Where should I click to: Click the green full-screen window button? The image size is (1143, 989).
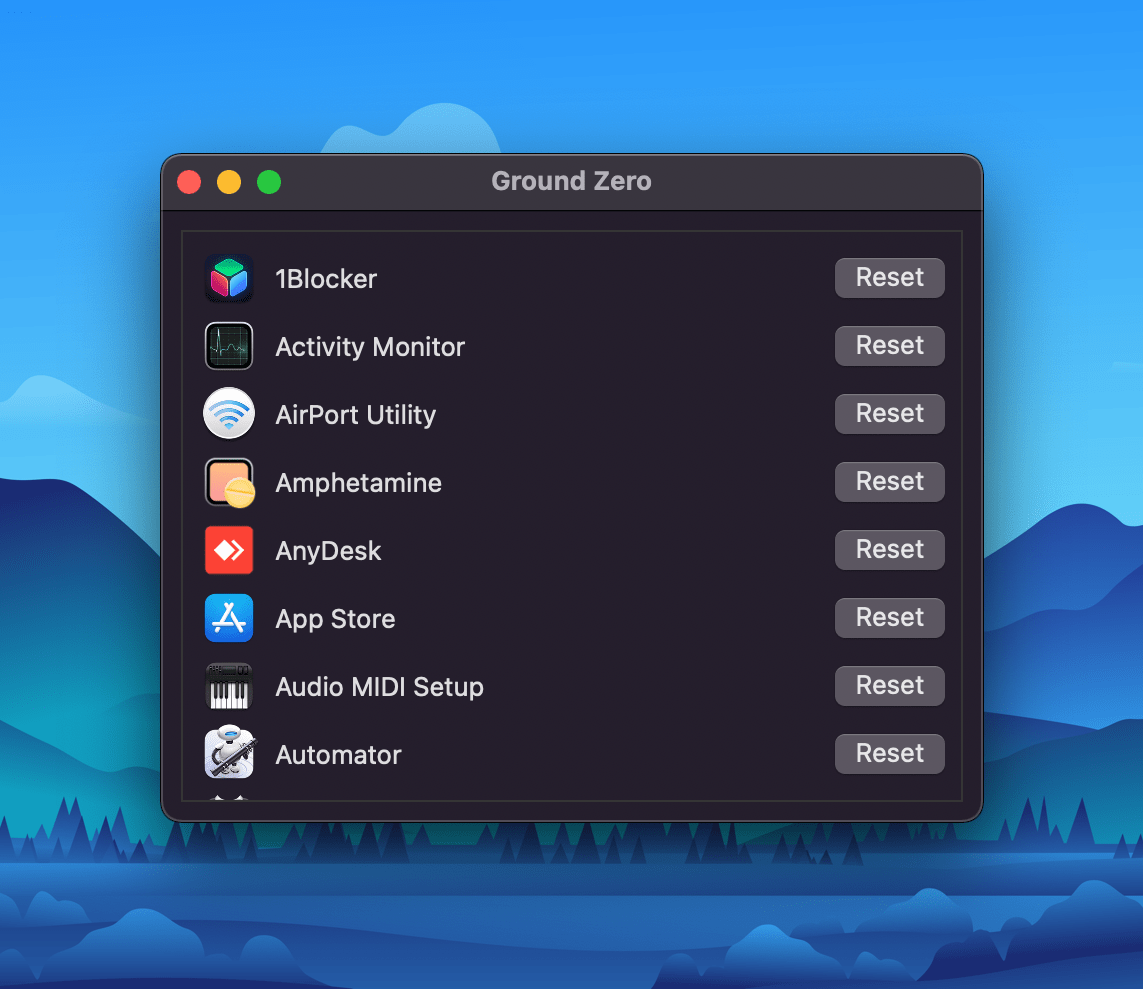click(x=268, y=182)
